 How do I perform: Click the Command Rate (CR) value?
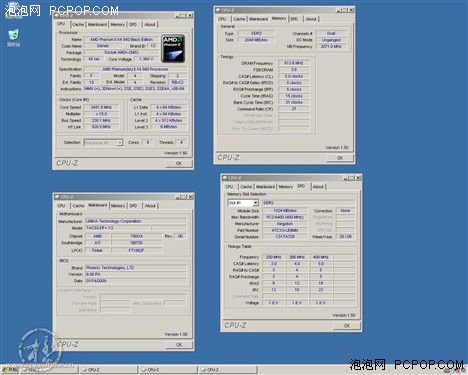point(294,109)
